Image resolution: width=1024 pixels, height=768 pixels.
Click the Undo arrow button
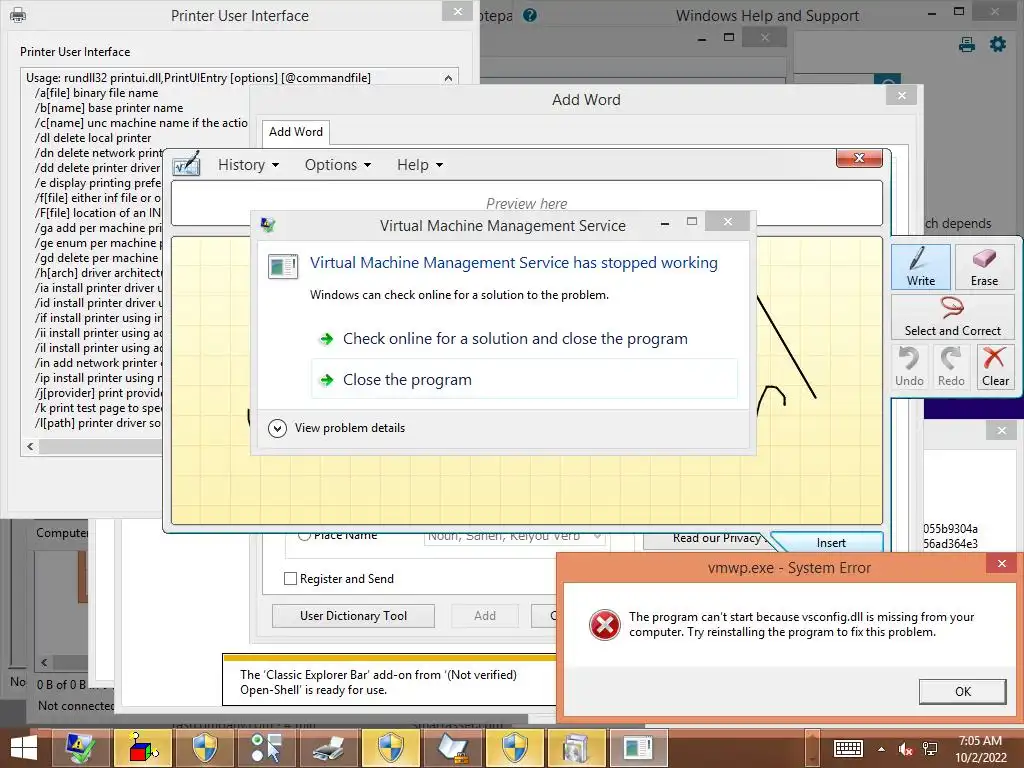(x=909, y=366)
